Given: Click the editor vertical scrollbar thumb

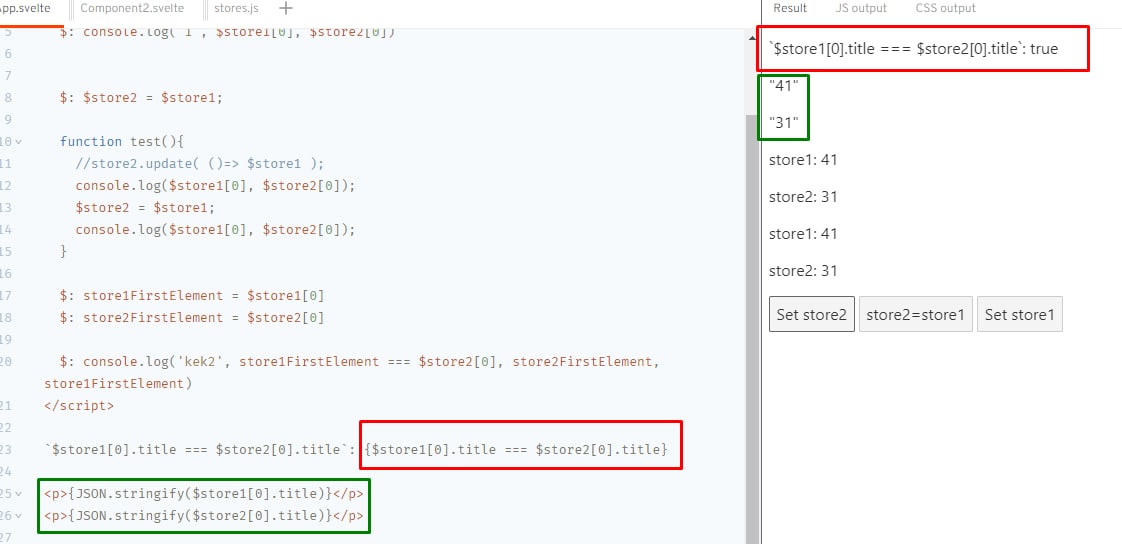Looking at the screenshot, I should (752, 329).
